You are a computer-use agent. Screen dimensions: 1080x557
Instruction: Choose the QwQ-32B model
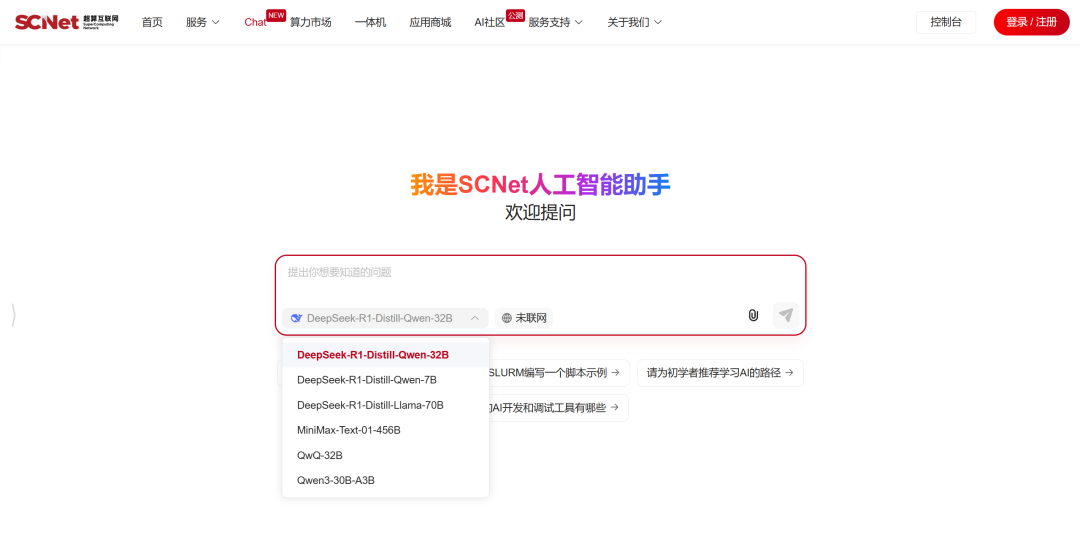pyautogui.click(x=386, y=455)
